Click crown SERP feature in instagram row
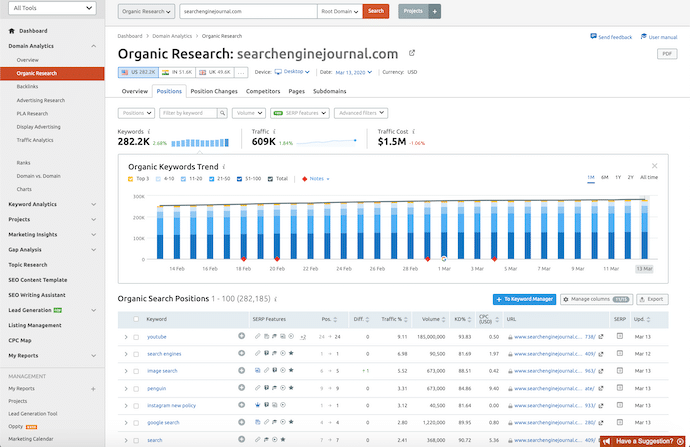The width and height of the screenshot is (690, 447). tap(257, 405)
